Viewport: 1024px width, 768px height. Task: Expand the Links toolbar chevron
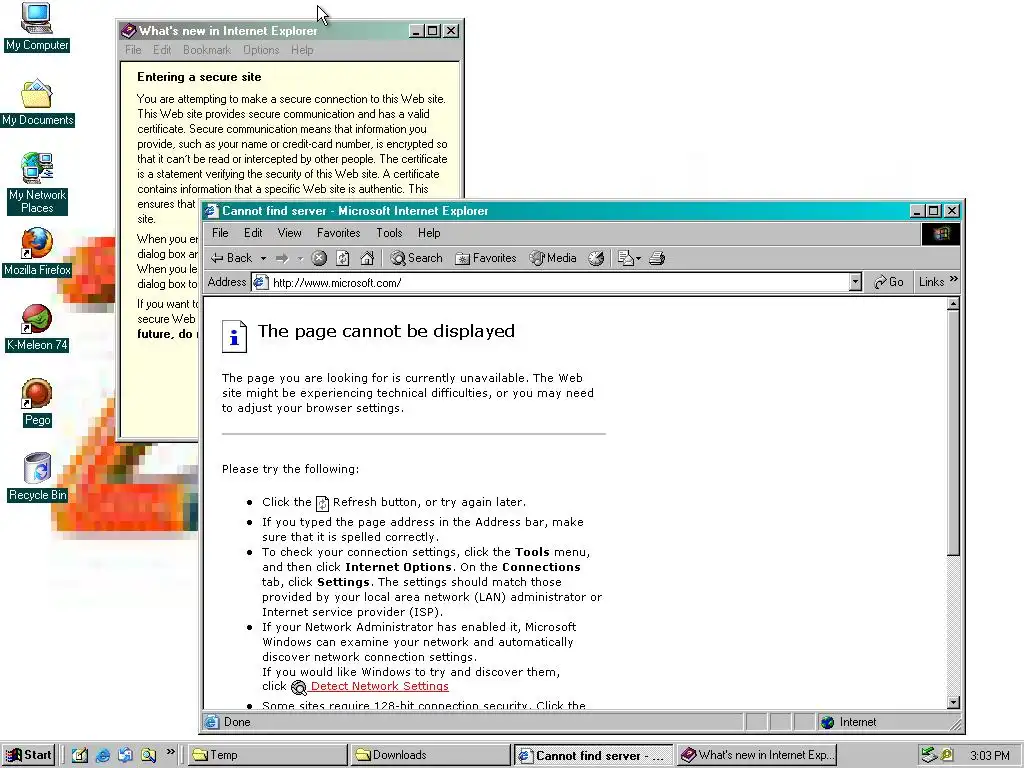pyautogui.click(x=953, y=280)
